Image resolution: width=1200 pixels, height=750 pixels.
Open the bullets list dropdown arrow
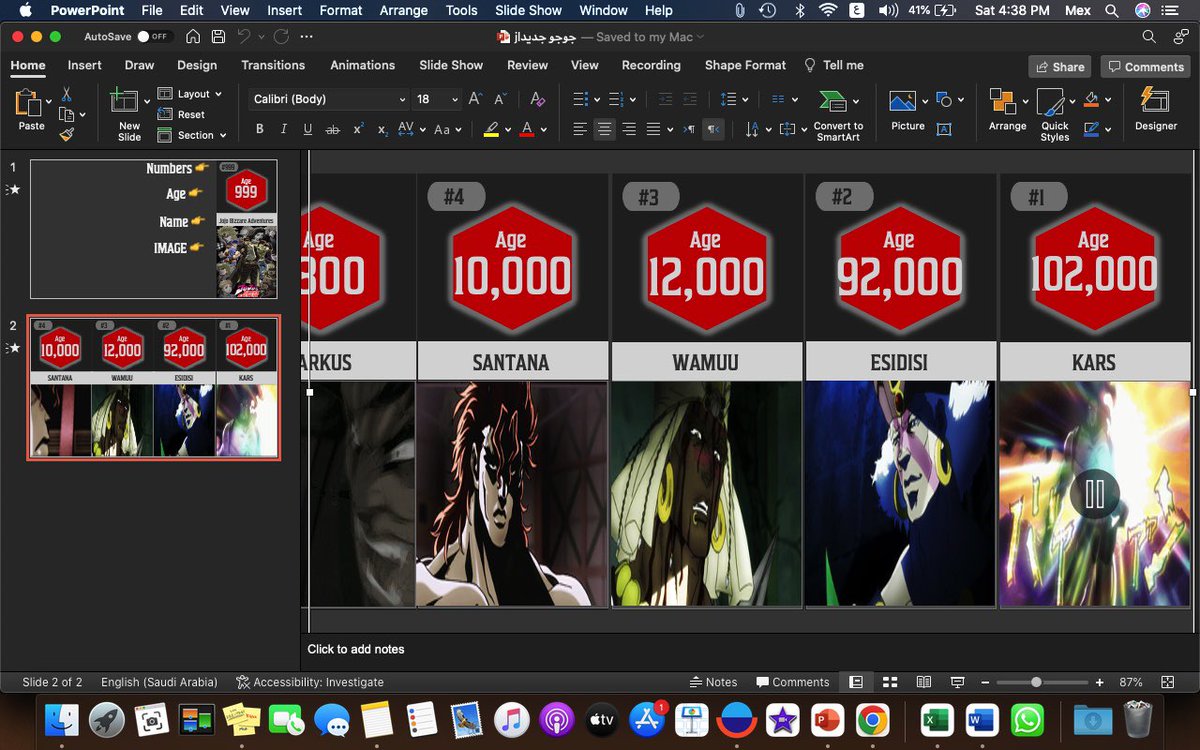(x=597, y=100)
